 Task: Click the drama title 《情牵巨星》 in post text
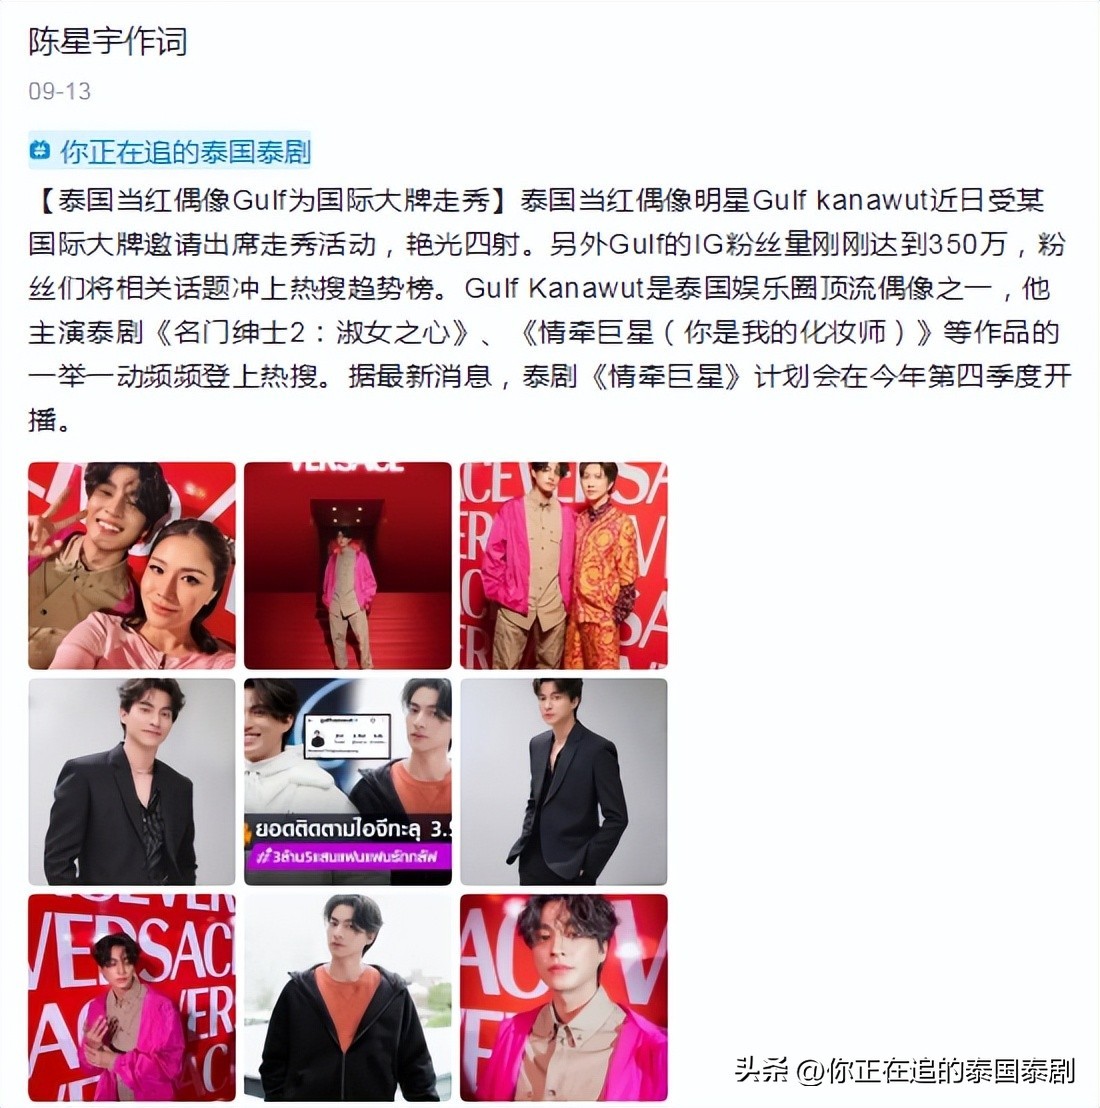(665, 376)
